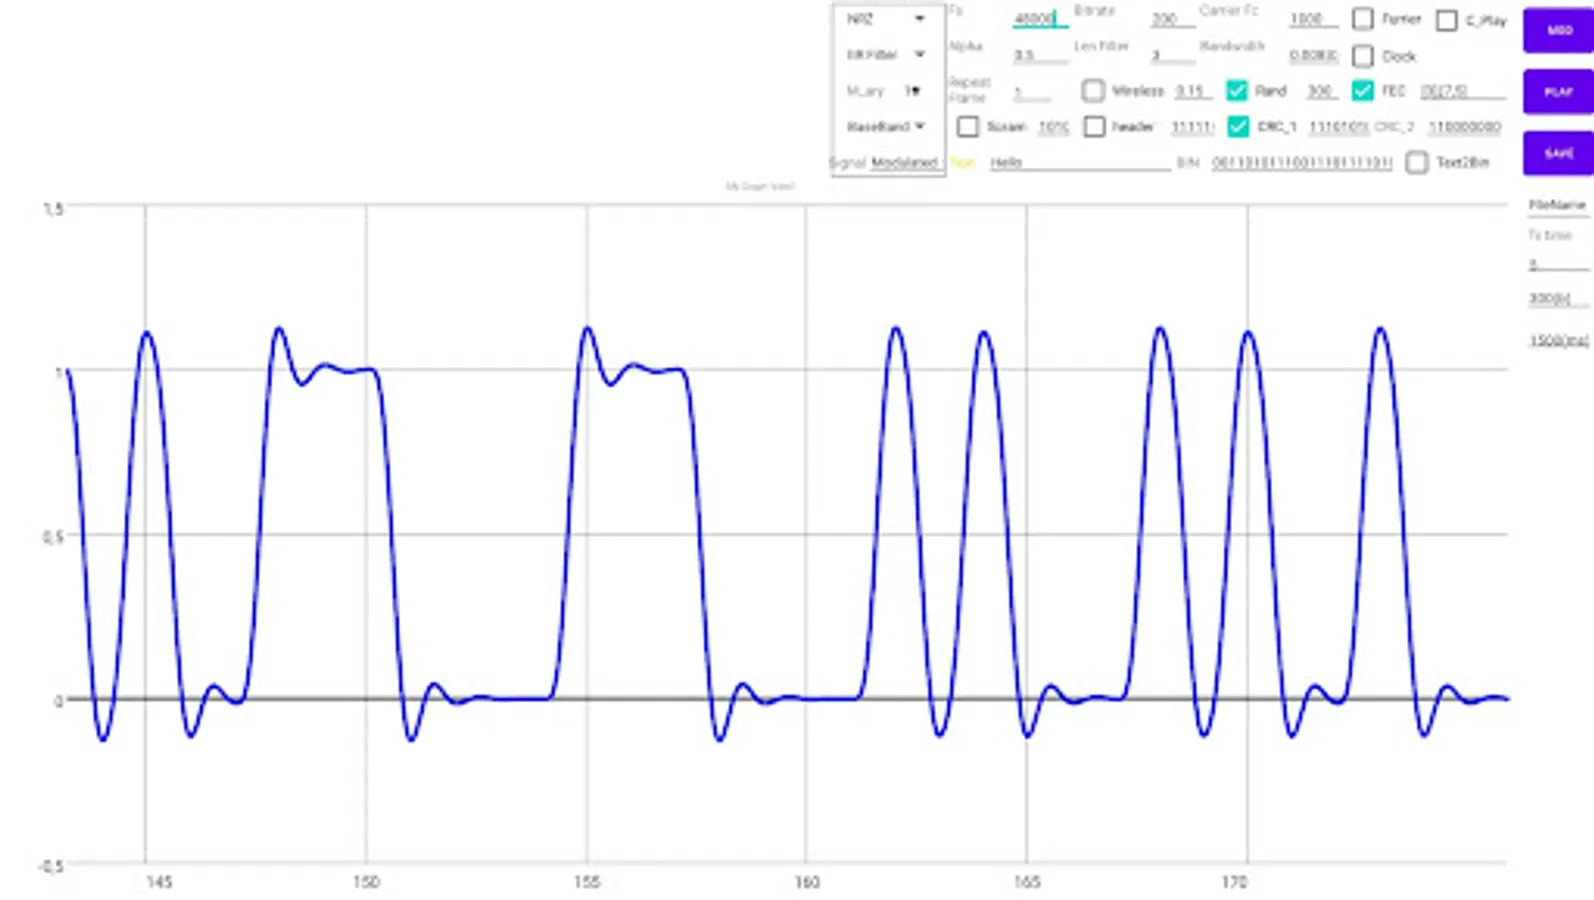Uncheck the CRC_1 checkbox
This screenshot has width=1594, height=900.
coord(1238,127)
